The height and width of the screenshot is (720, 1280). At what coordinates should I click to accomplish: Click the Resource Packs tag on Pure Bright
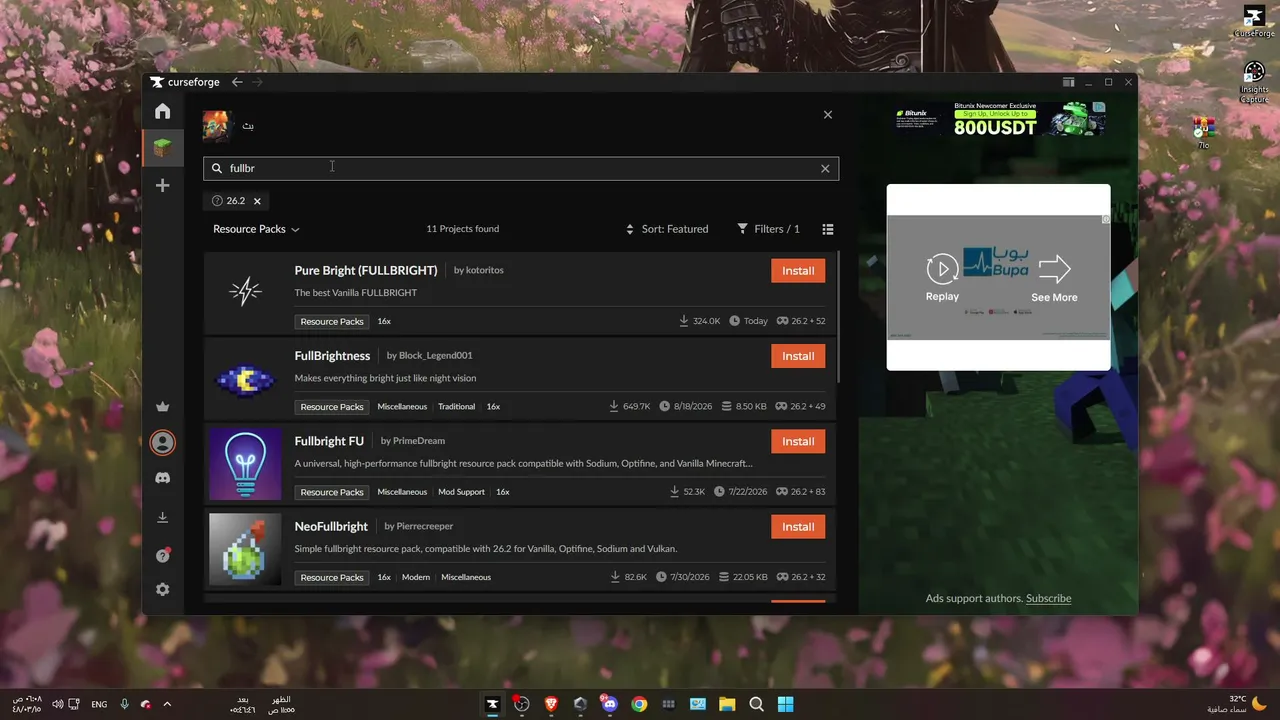[332, 322]
